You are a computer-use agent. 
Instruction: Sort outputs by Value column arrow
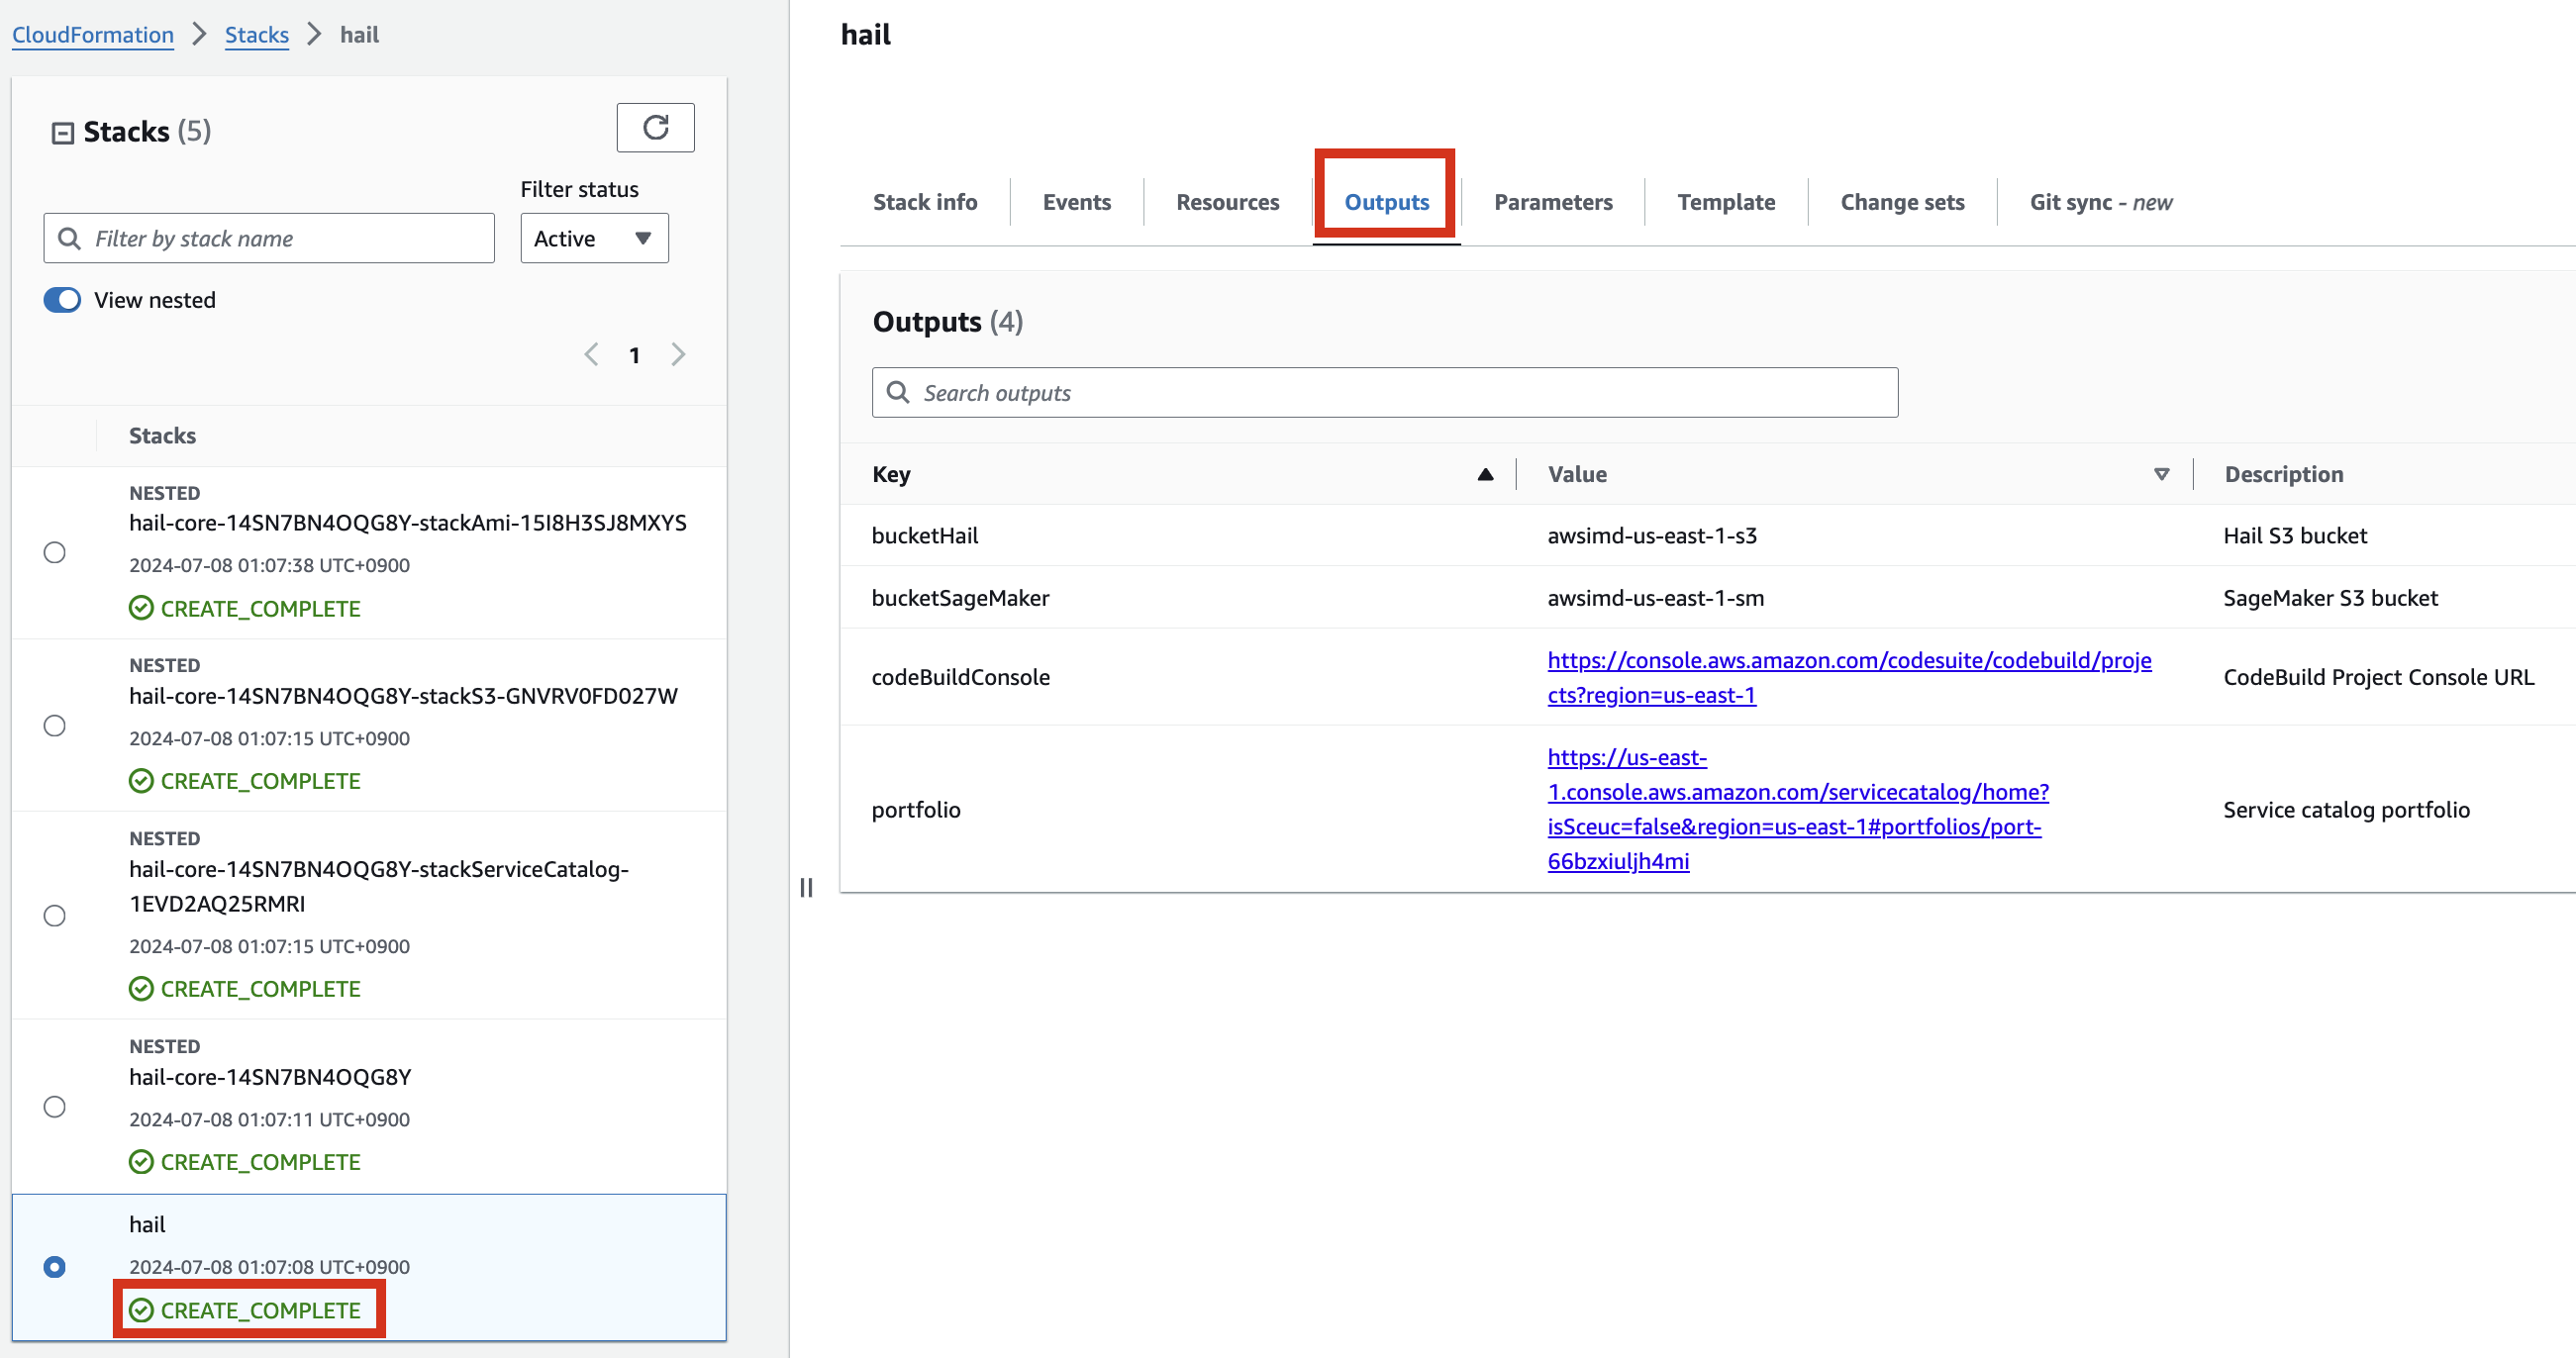2161,474
